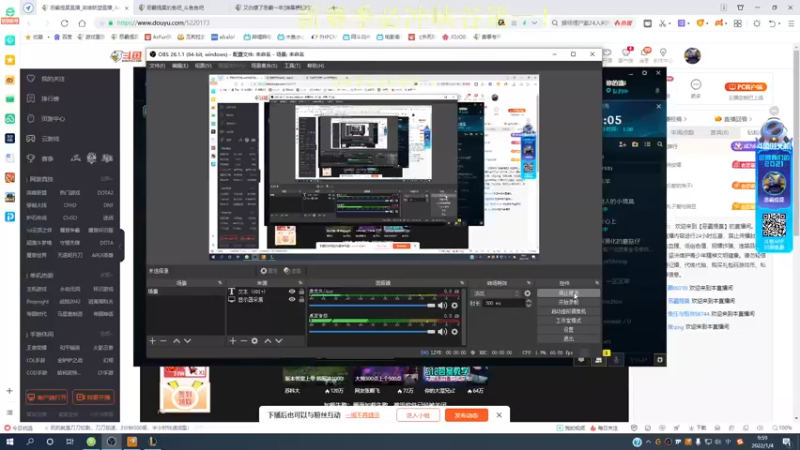Open Windows Start menu
Viewport: 800px width, 450px height.
point(10,441)
